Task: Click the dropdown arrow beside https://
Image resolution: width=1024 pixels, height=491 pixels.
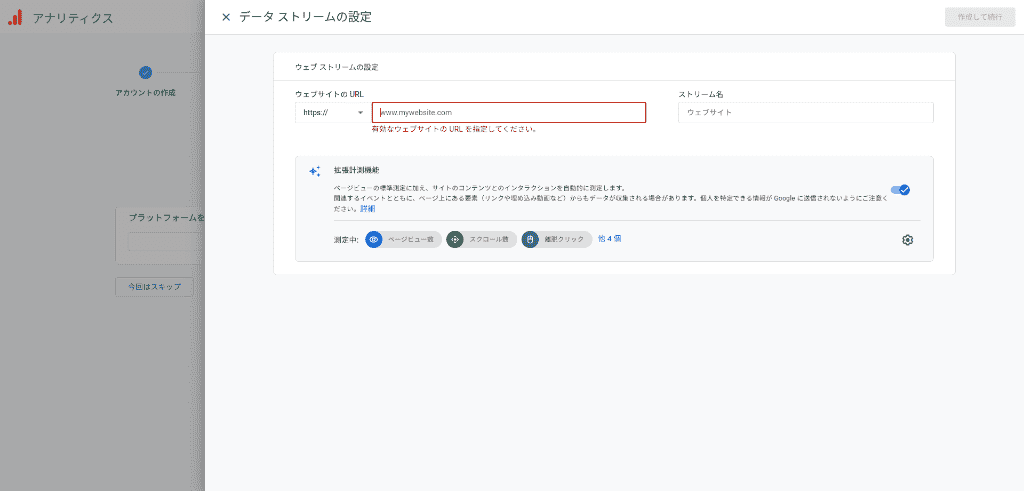Action: coord(360,113)
